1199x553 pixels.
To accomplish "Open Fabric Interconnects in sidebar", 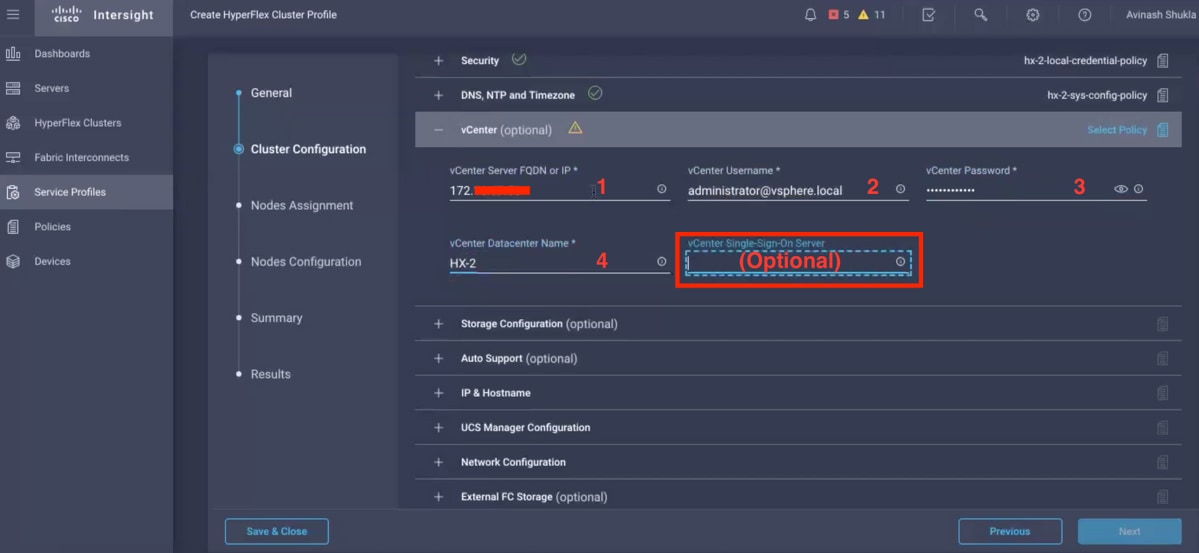I will [x=81, y=158].
